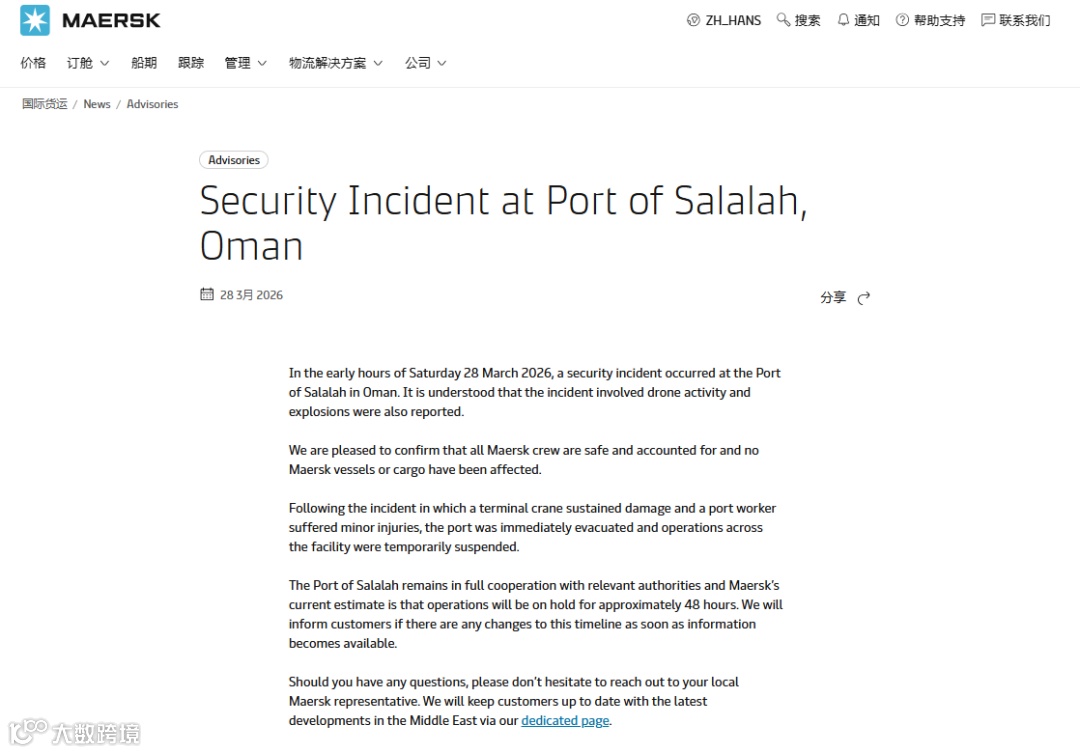Screen dimensions: 1080x753
Task: Click the calendar icon beside the date
Action: coord(207,294)
